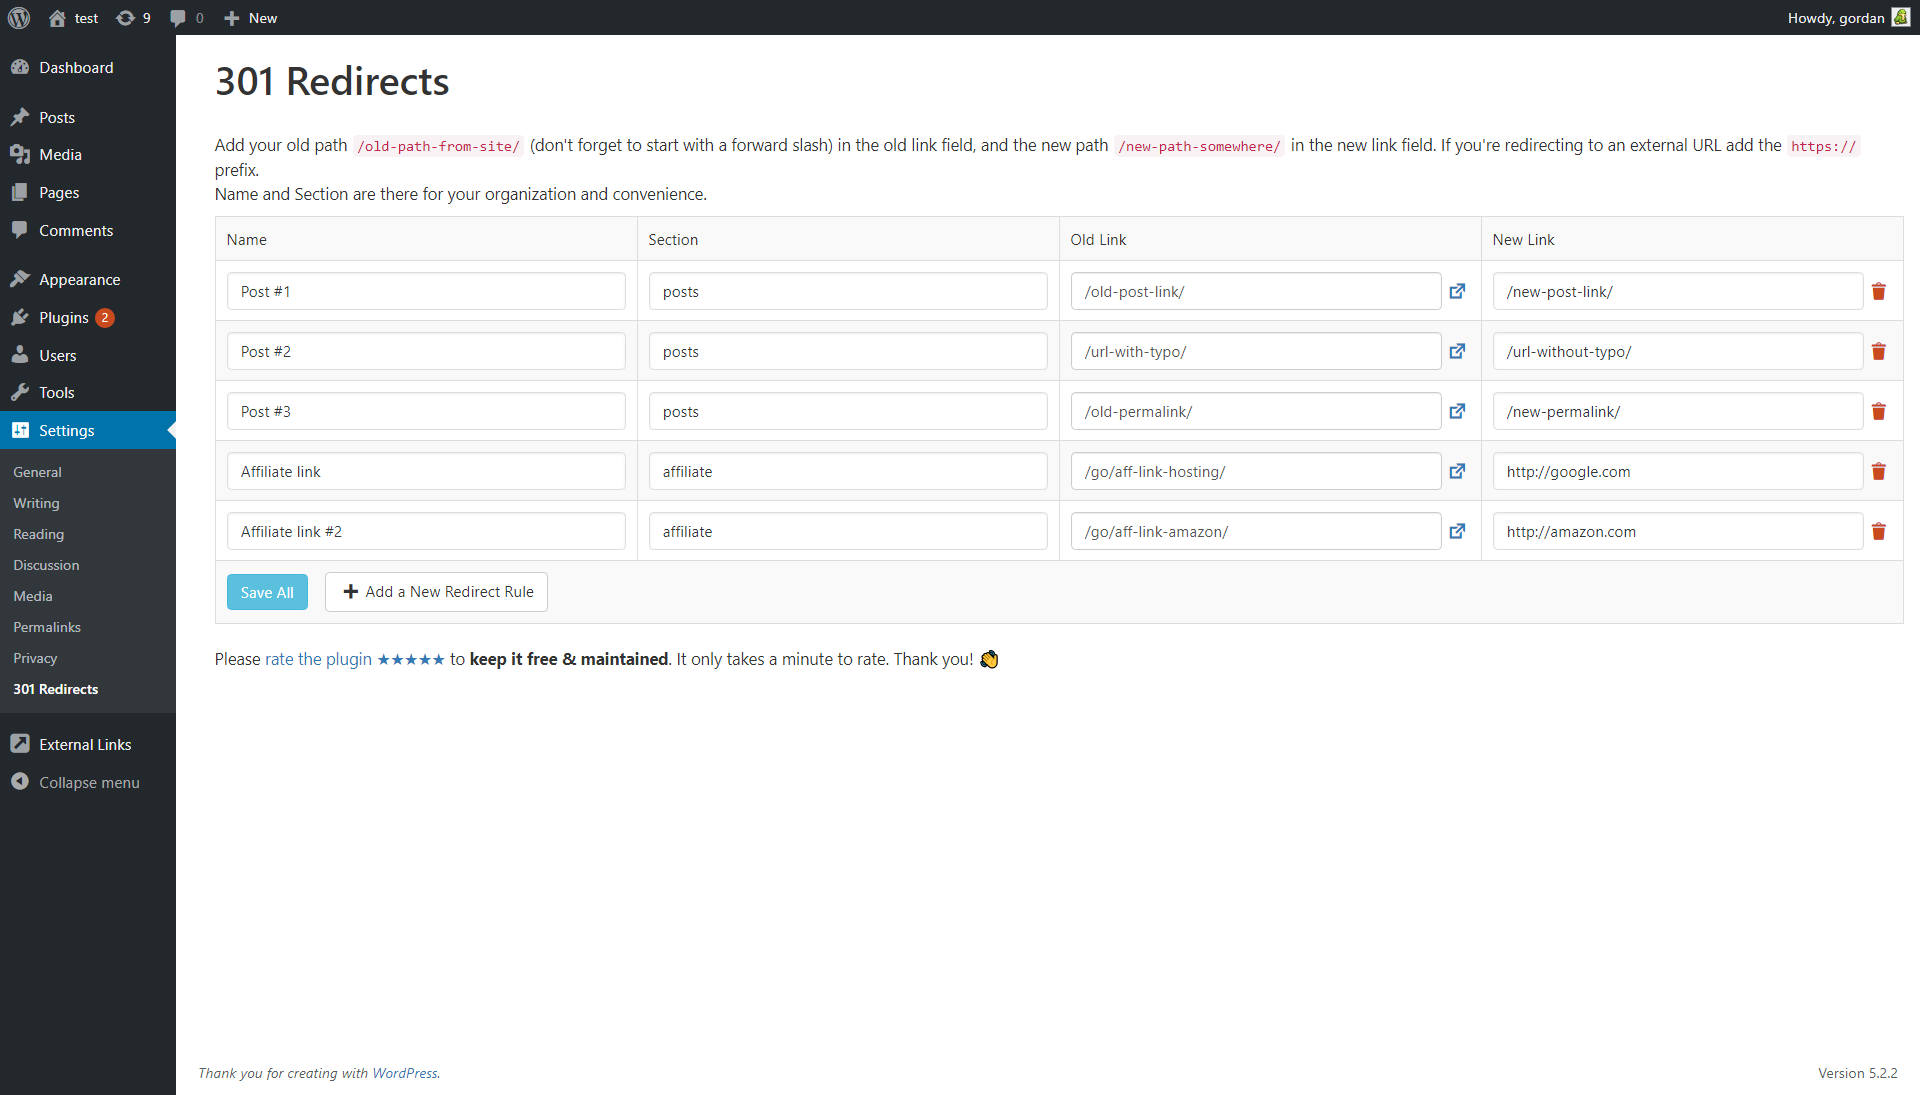1920x1095 pixels.
Task: Click the external link icon for /old-permalink/
Action: pos(1456,410)
